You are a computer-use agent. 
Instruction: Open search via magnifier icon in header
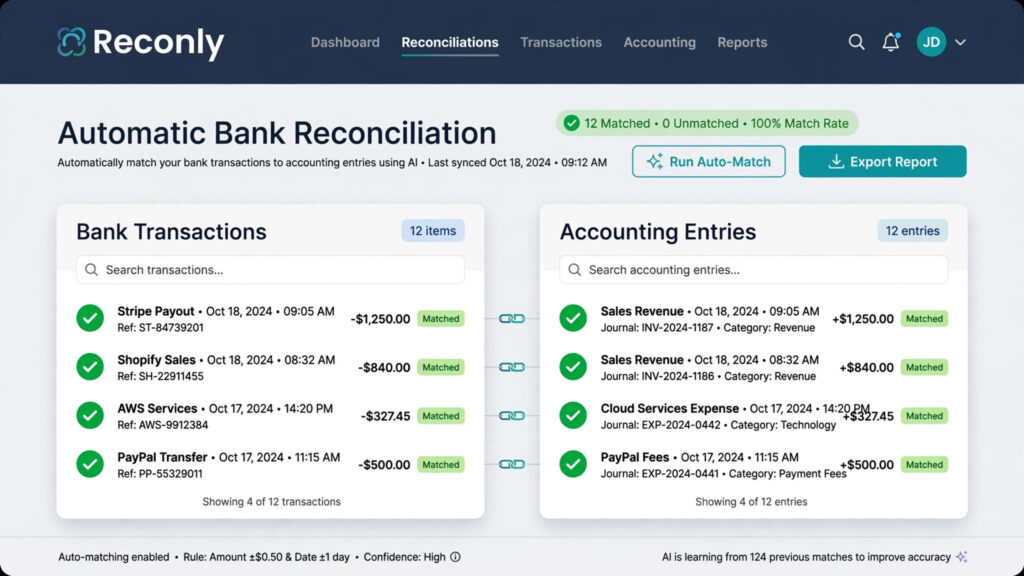pyautogui.click(x=856, y=42)
